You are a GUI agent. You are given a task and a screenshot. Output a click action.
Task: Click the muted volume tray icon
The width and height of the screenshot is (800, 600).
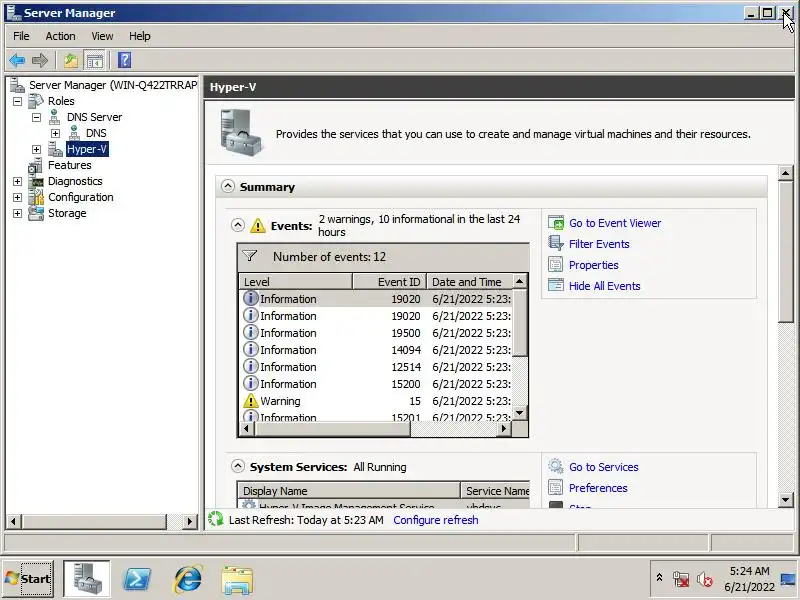705,579
